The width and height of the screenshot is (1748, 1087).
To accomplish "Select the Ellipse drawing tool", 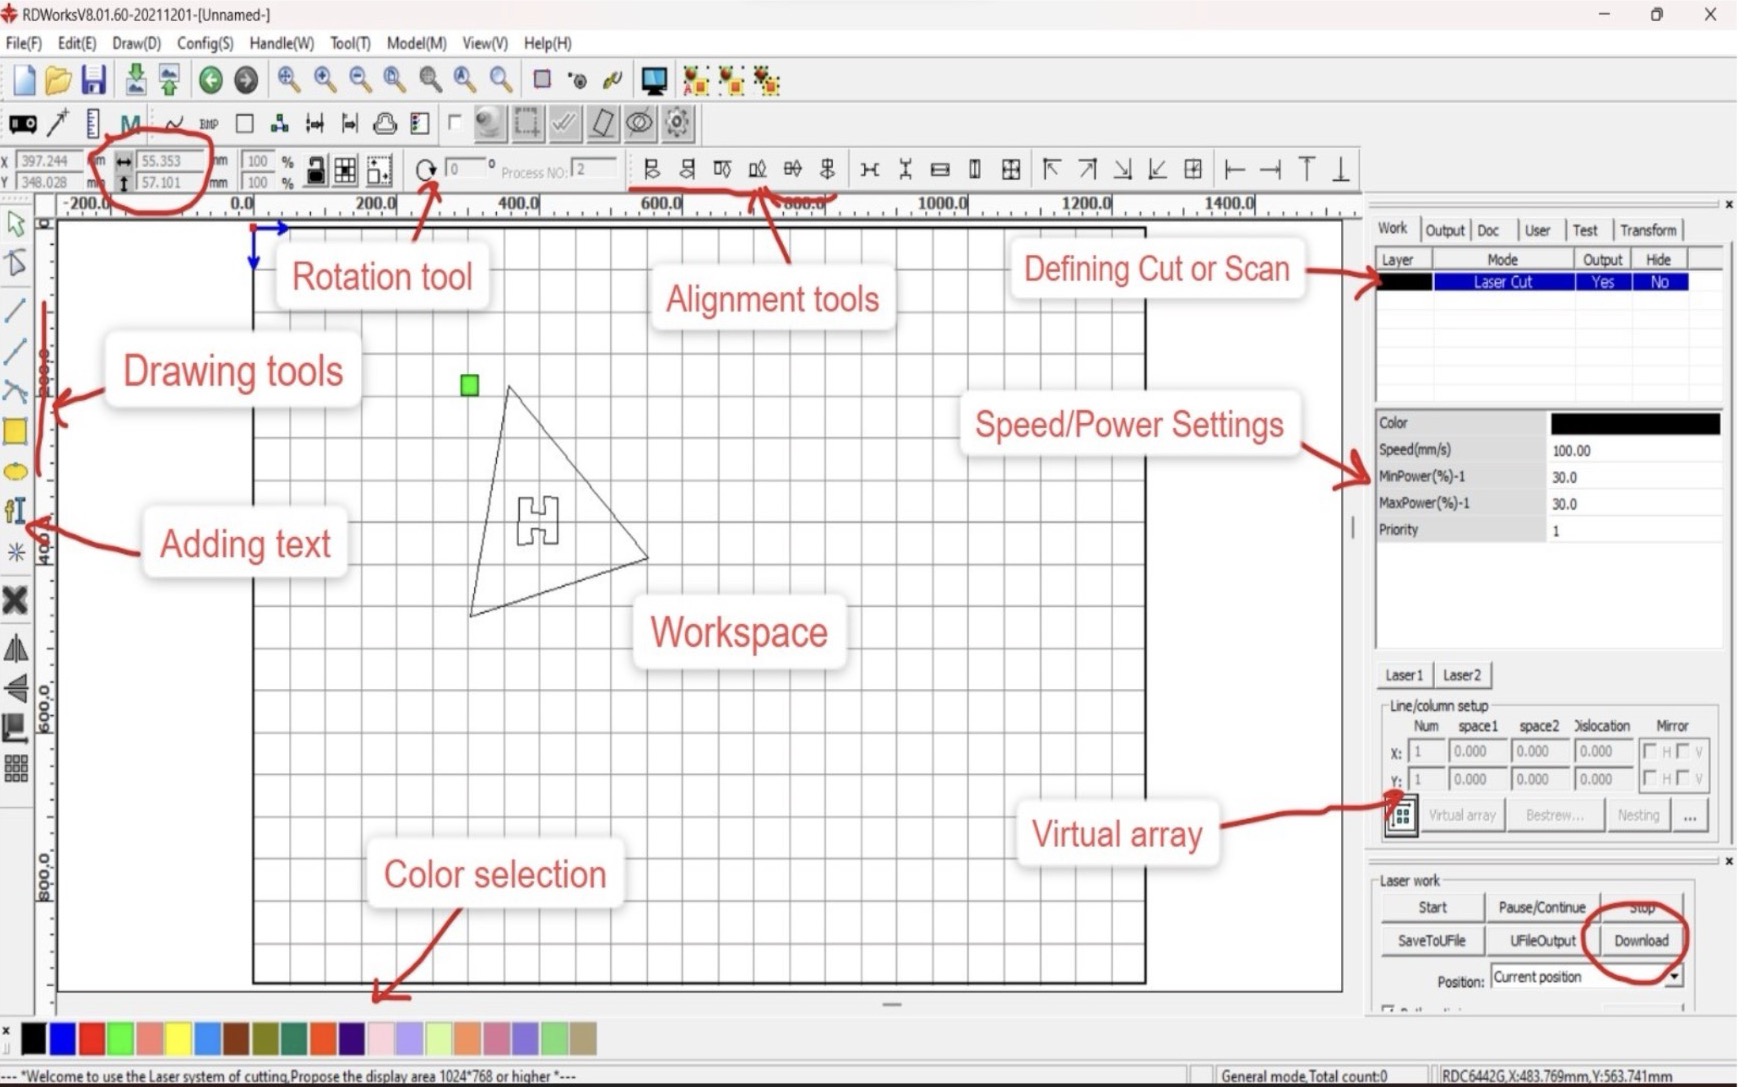I will [15, 472].
